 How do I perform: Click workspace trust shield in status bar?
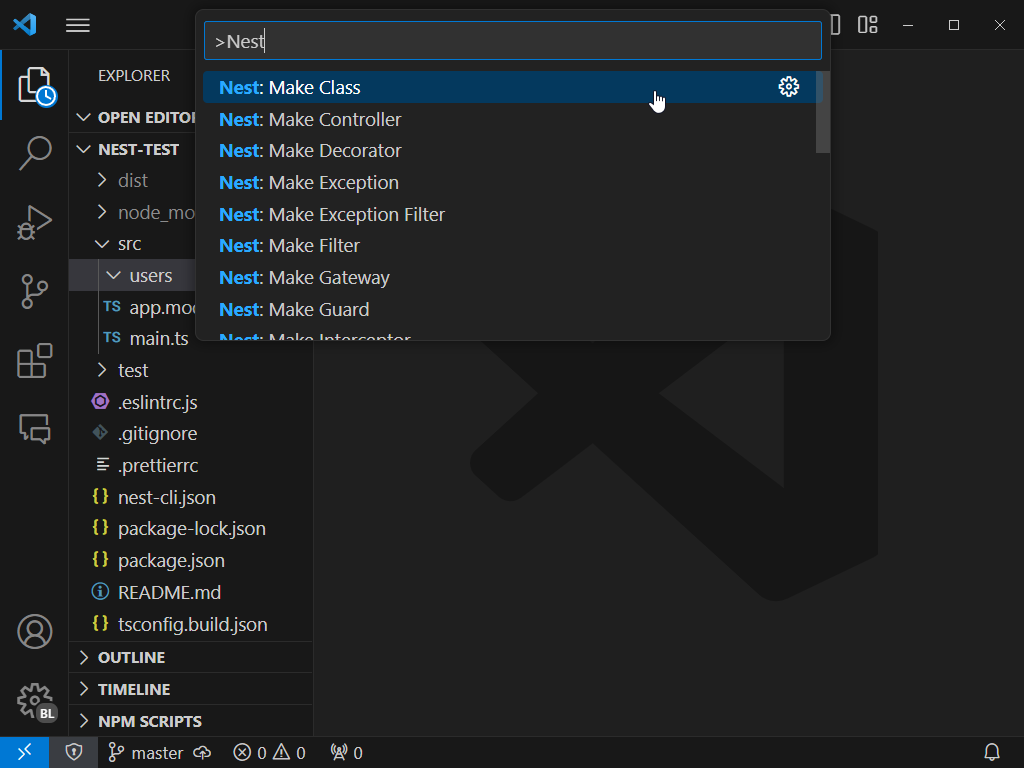tap(74, 752)
